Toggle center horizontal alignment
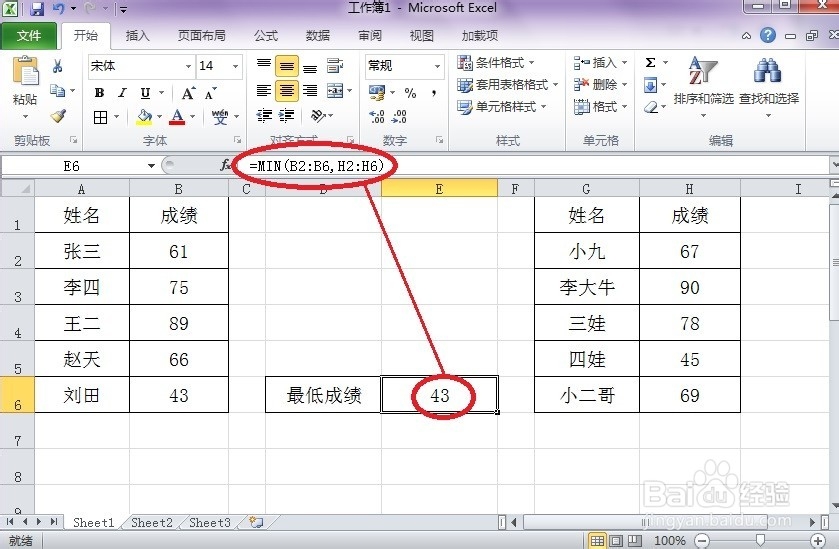The height and width of the screenshot is (549, 839). 287,90
